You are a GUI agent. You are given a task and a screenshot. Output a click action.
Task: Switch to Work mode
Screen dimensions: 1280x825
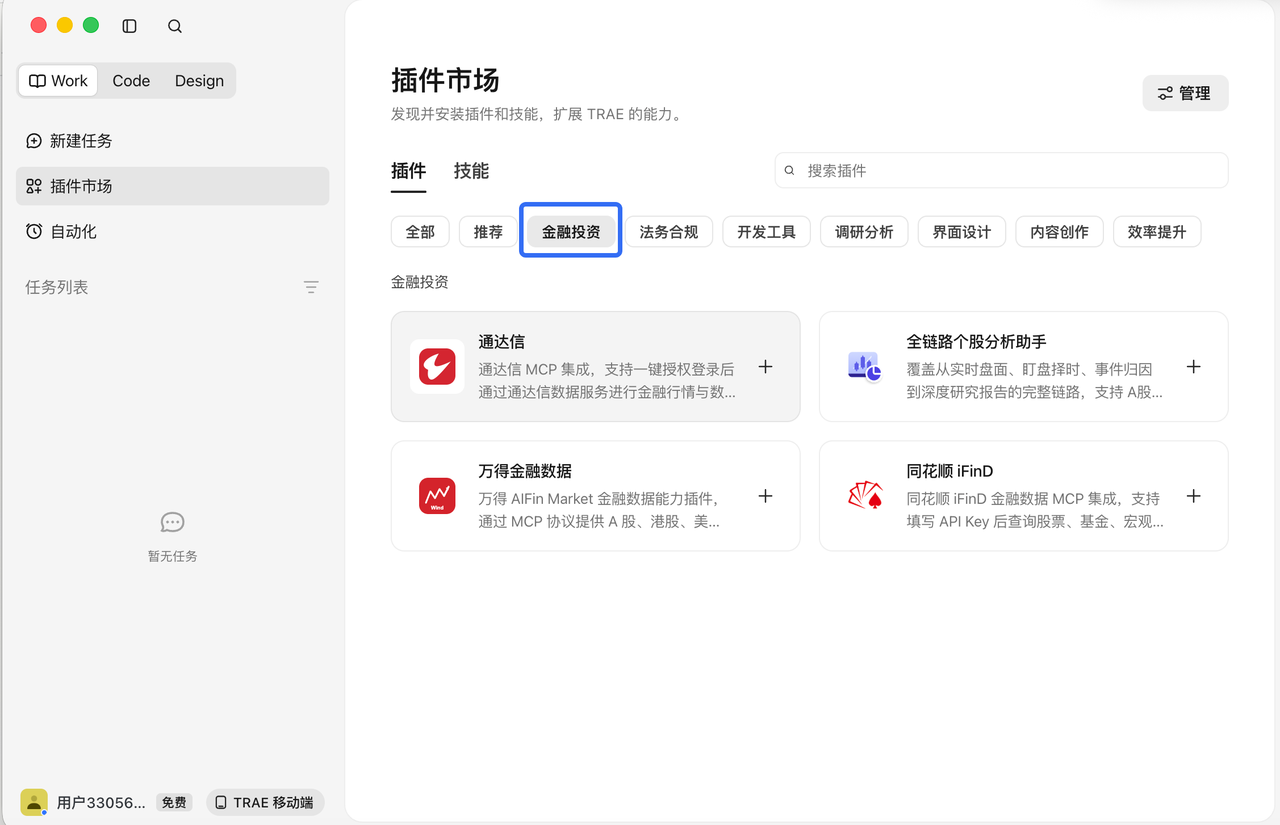(x=58, y=81)
